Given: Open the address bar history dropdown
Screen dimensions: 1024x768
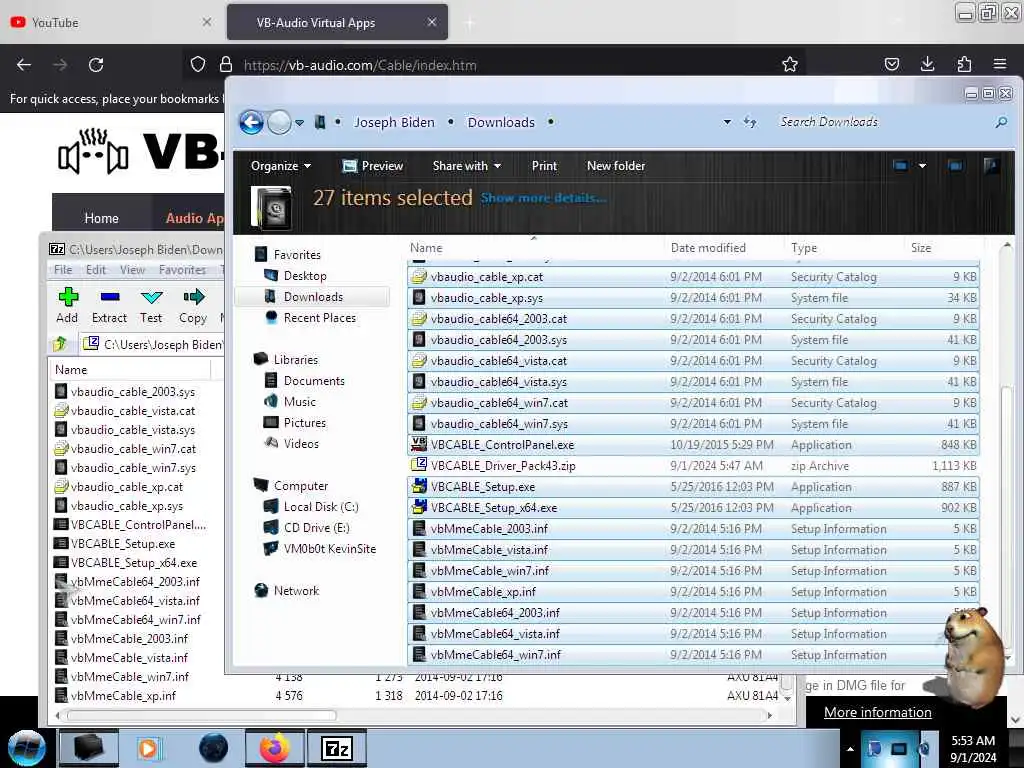Looking at the screenshot, I should [727, 122].
